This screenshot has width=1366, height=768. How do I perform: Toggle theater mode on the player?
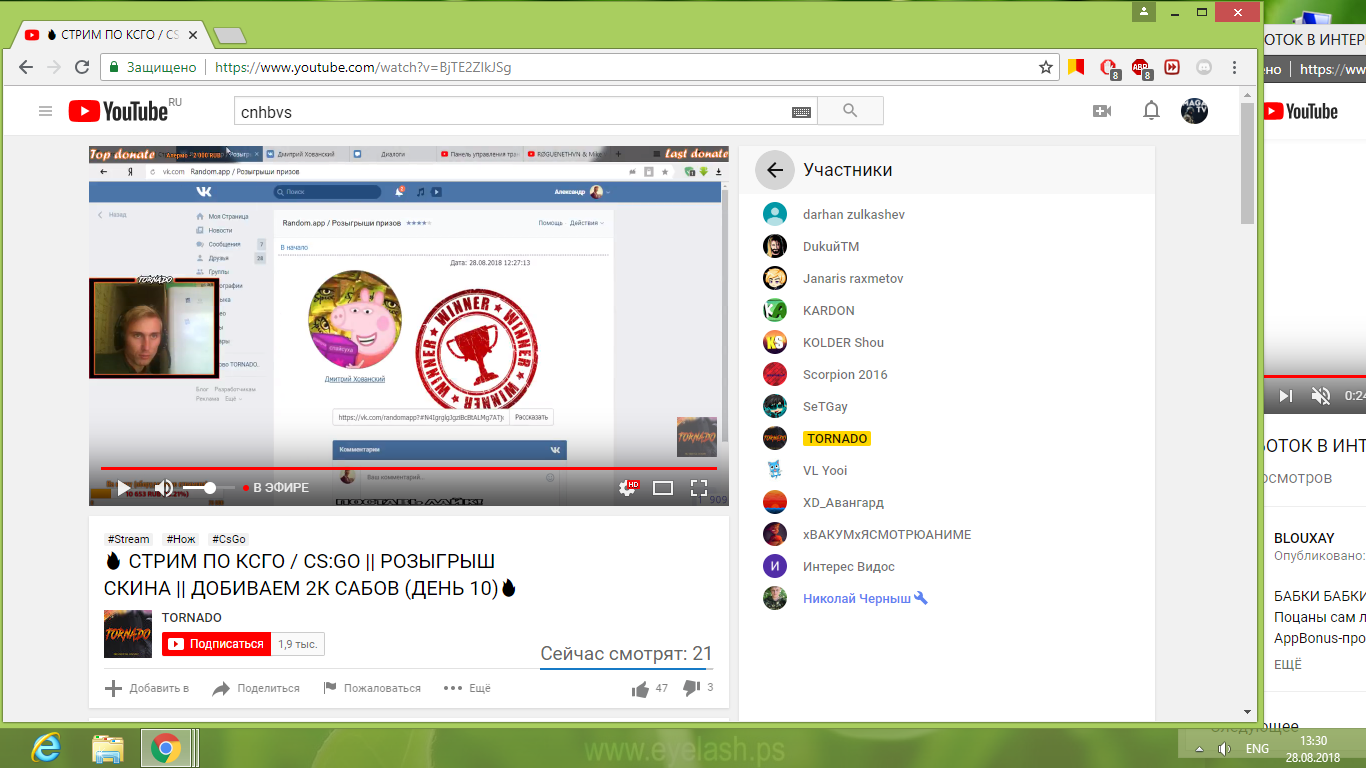coord(663,488)
